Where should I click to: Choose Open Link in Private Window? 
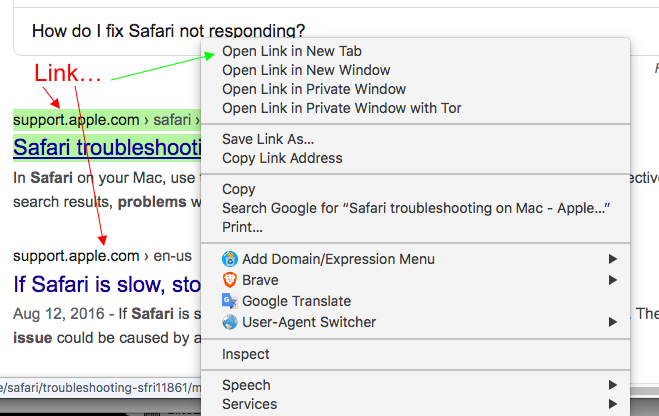[x=314, y=89]
